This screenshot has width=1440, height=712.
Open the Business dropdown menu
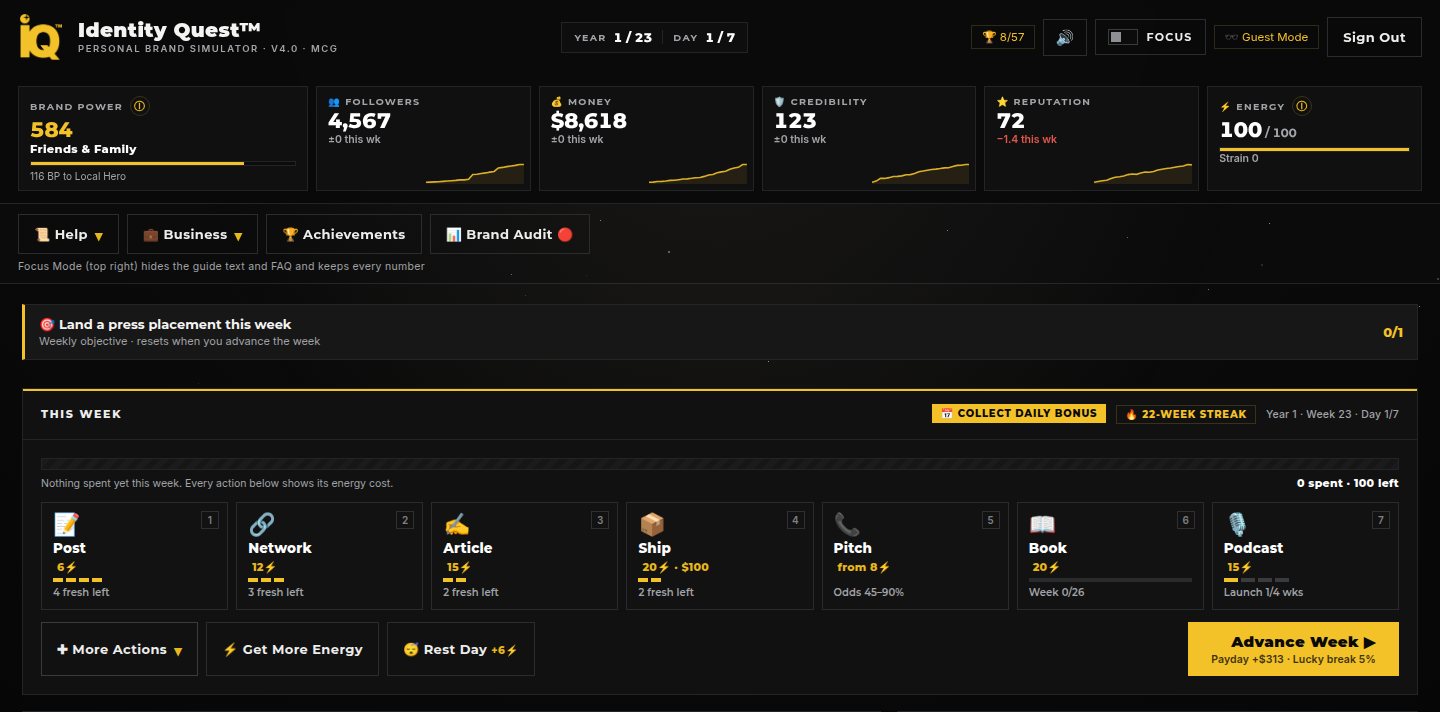pos(193,234)
